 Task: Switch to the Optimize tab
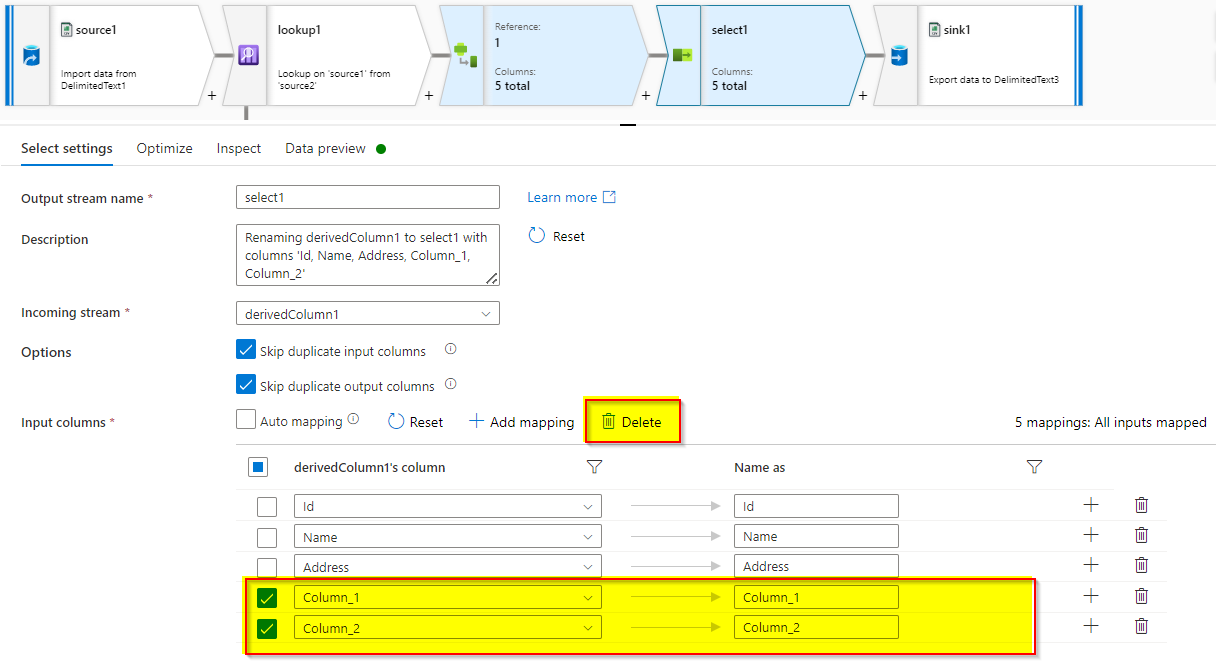165,148
